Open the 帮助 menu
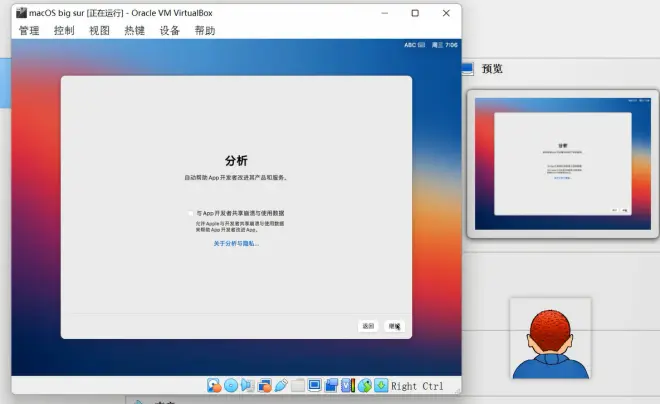660x404 pixels. pos(205,31)
